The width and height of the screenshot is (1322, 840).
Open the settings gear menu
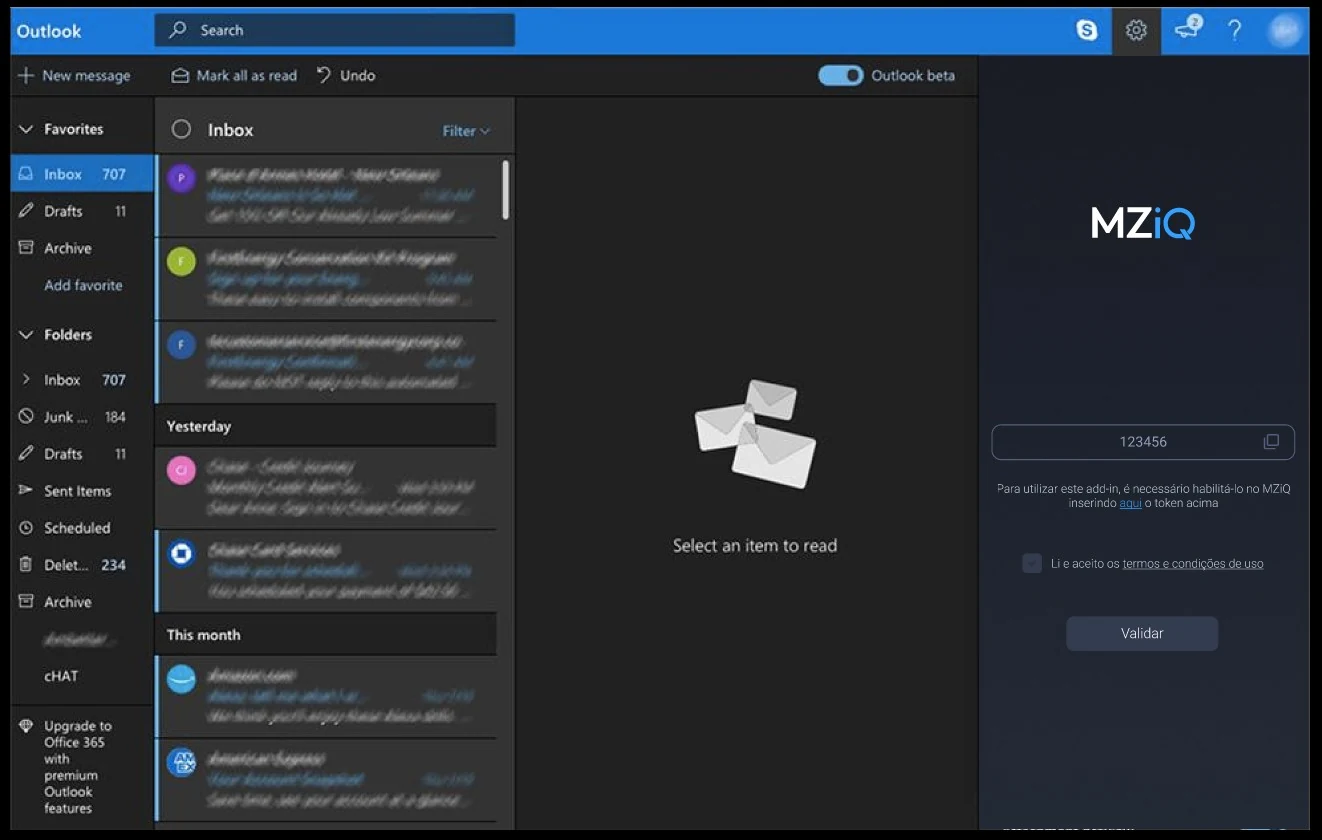(1136, 31)
